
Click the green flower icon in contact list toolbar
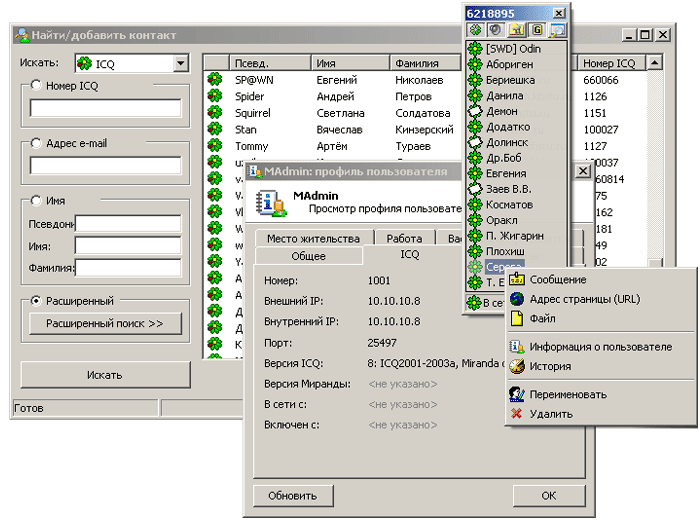[x=476, y=30]
